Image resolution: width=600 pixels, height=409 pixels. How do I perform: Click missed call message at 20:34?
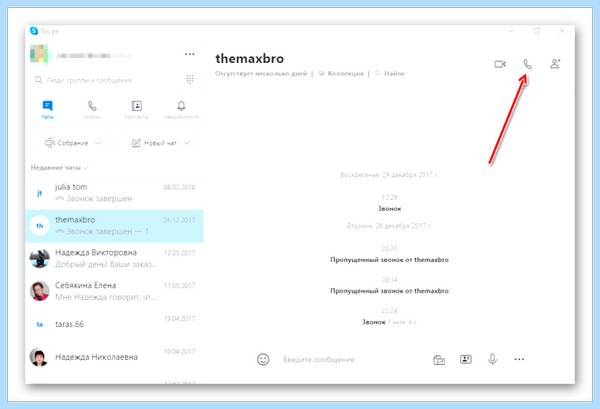click(390, 291)
